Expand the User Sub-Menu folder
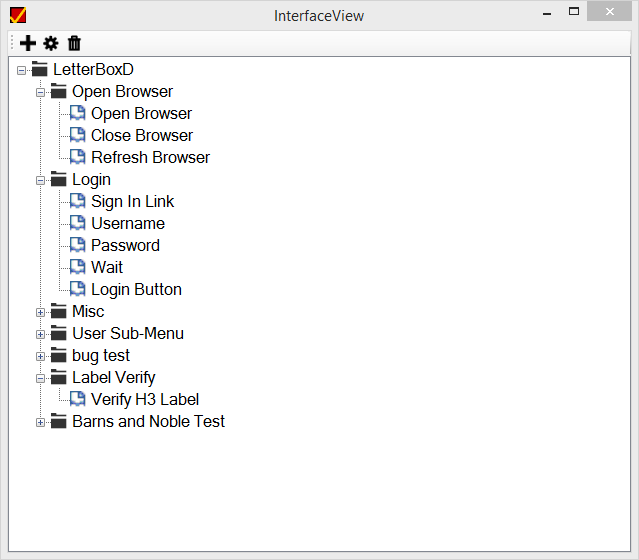Image resolution: width=639 pixels, height=560 pixels. click(x=40, y=335)
